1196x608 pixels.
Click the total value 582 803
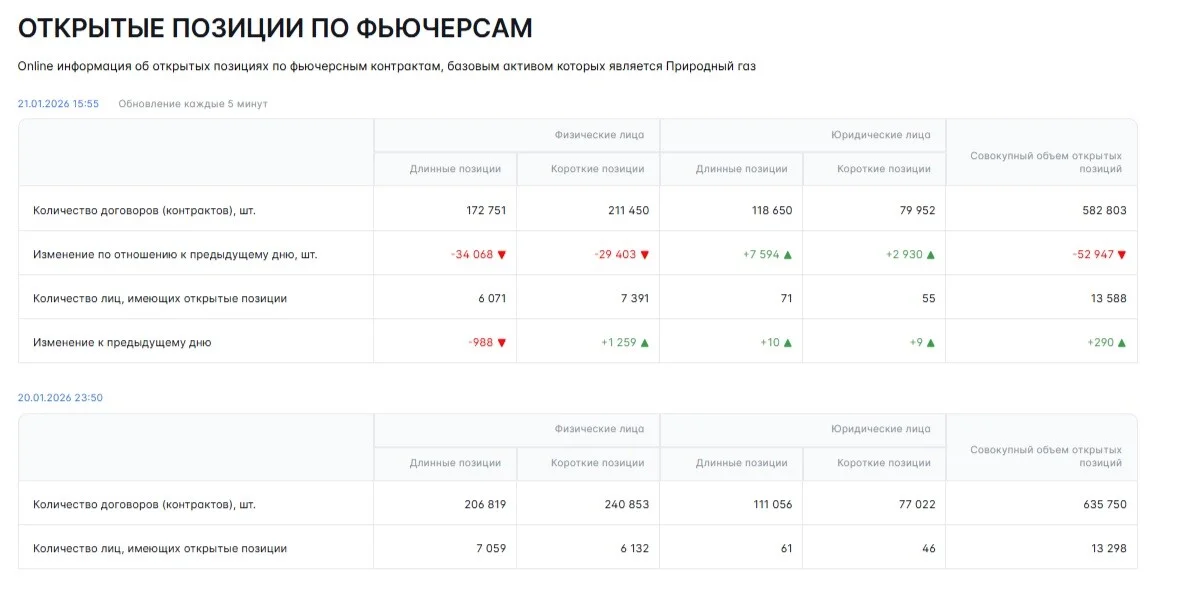click(1104, 211)
